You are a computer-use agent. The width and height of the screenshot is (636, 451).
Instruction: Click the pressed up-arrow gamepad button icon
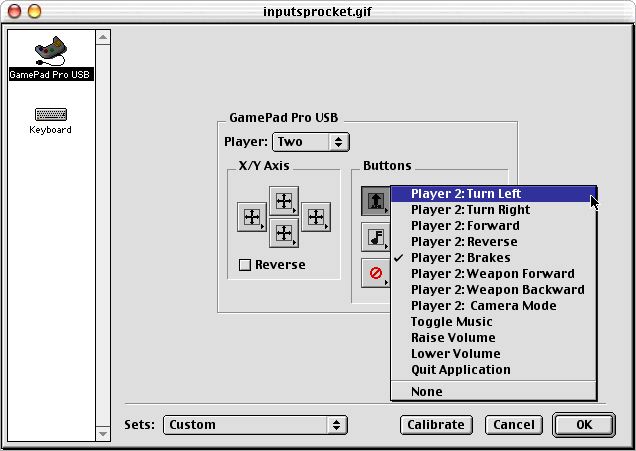click(376, 201)
